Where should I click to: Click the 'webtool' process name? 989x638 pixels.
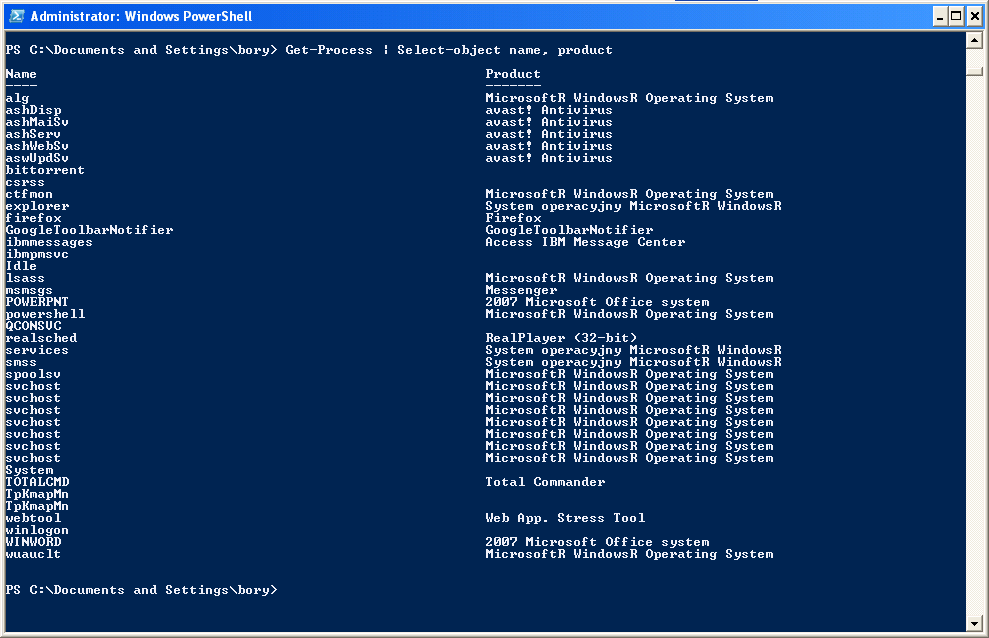(33, 518)
